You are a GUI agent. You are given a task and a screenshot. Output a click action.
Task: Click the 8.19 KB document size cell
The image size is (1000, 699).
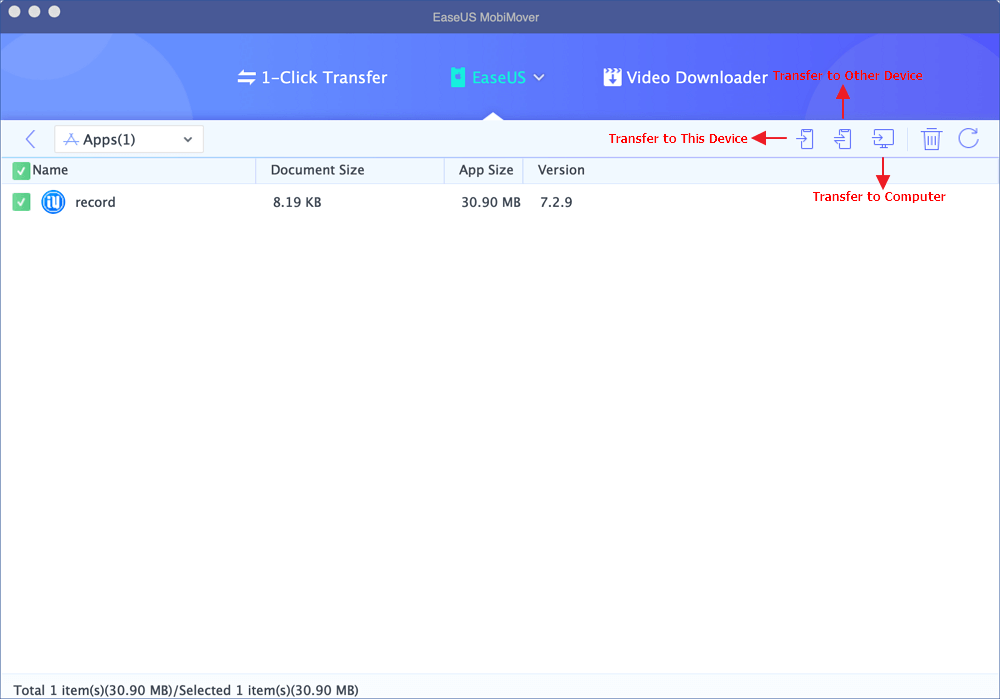click(297, 202)
